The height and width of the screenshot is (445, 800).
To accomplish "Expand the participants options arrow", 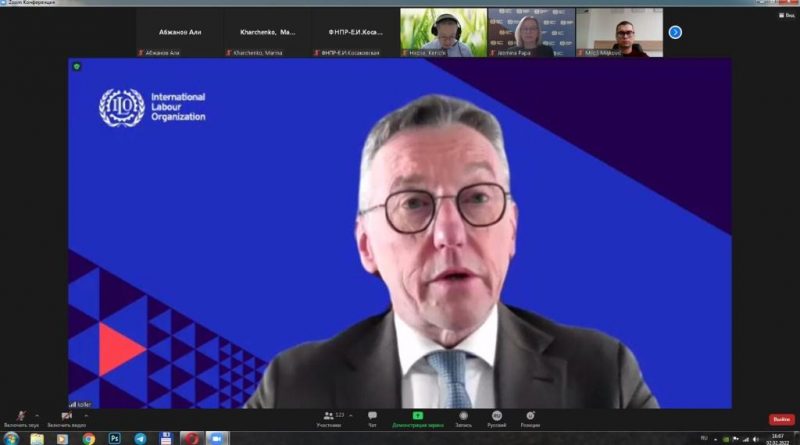I will pyautogui.click(x=351, y=415).
